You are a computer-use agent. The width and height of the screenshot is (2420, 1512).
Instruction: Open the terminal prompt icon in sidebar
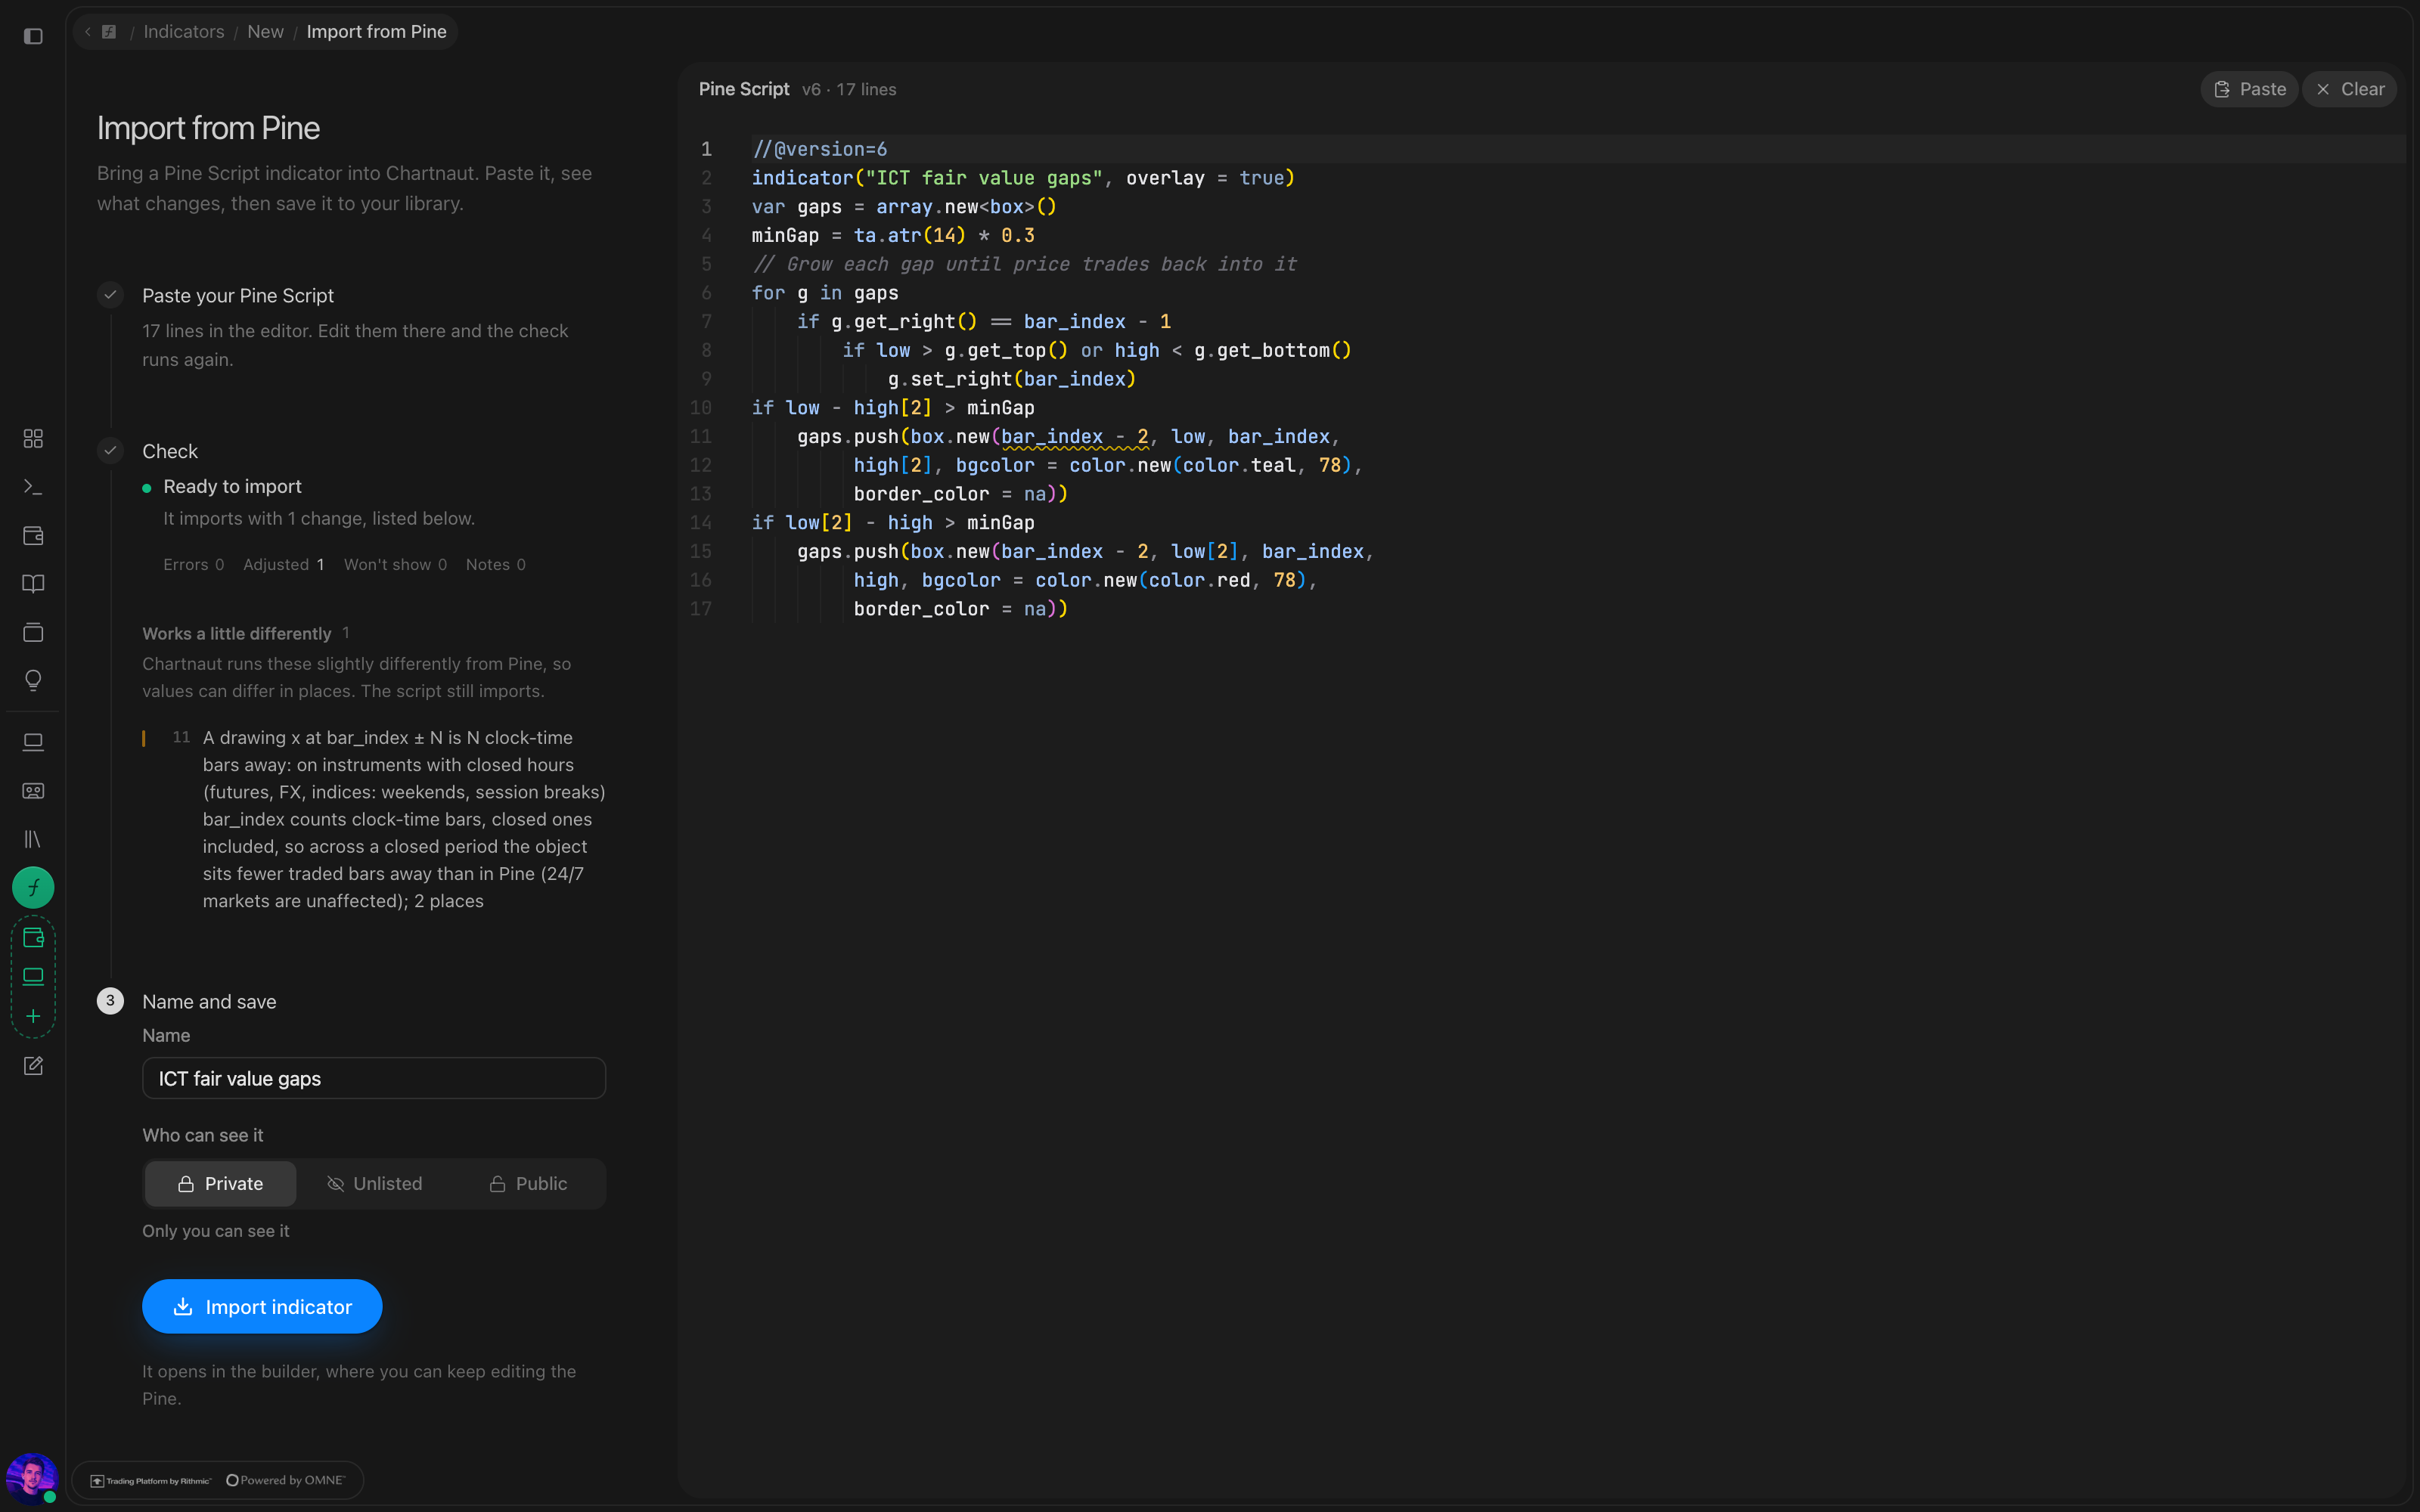(33, 487)
